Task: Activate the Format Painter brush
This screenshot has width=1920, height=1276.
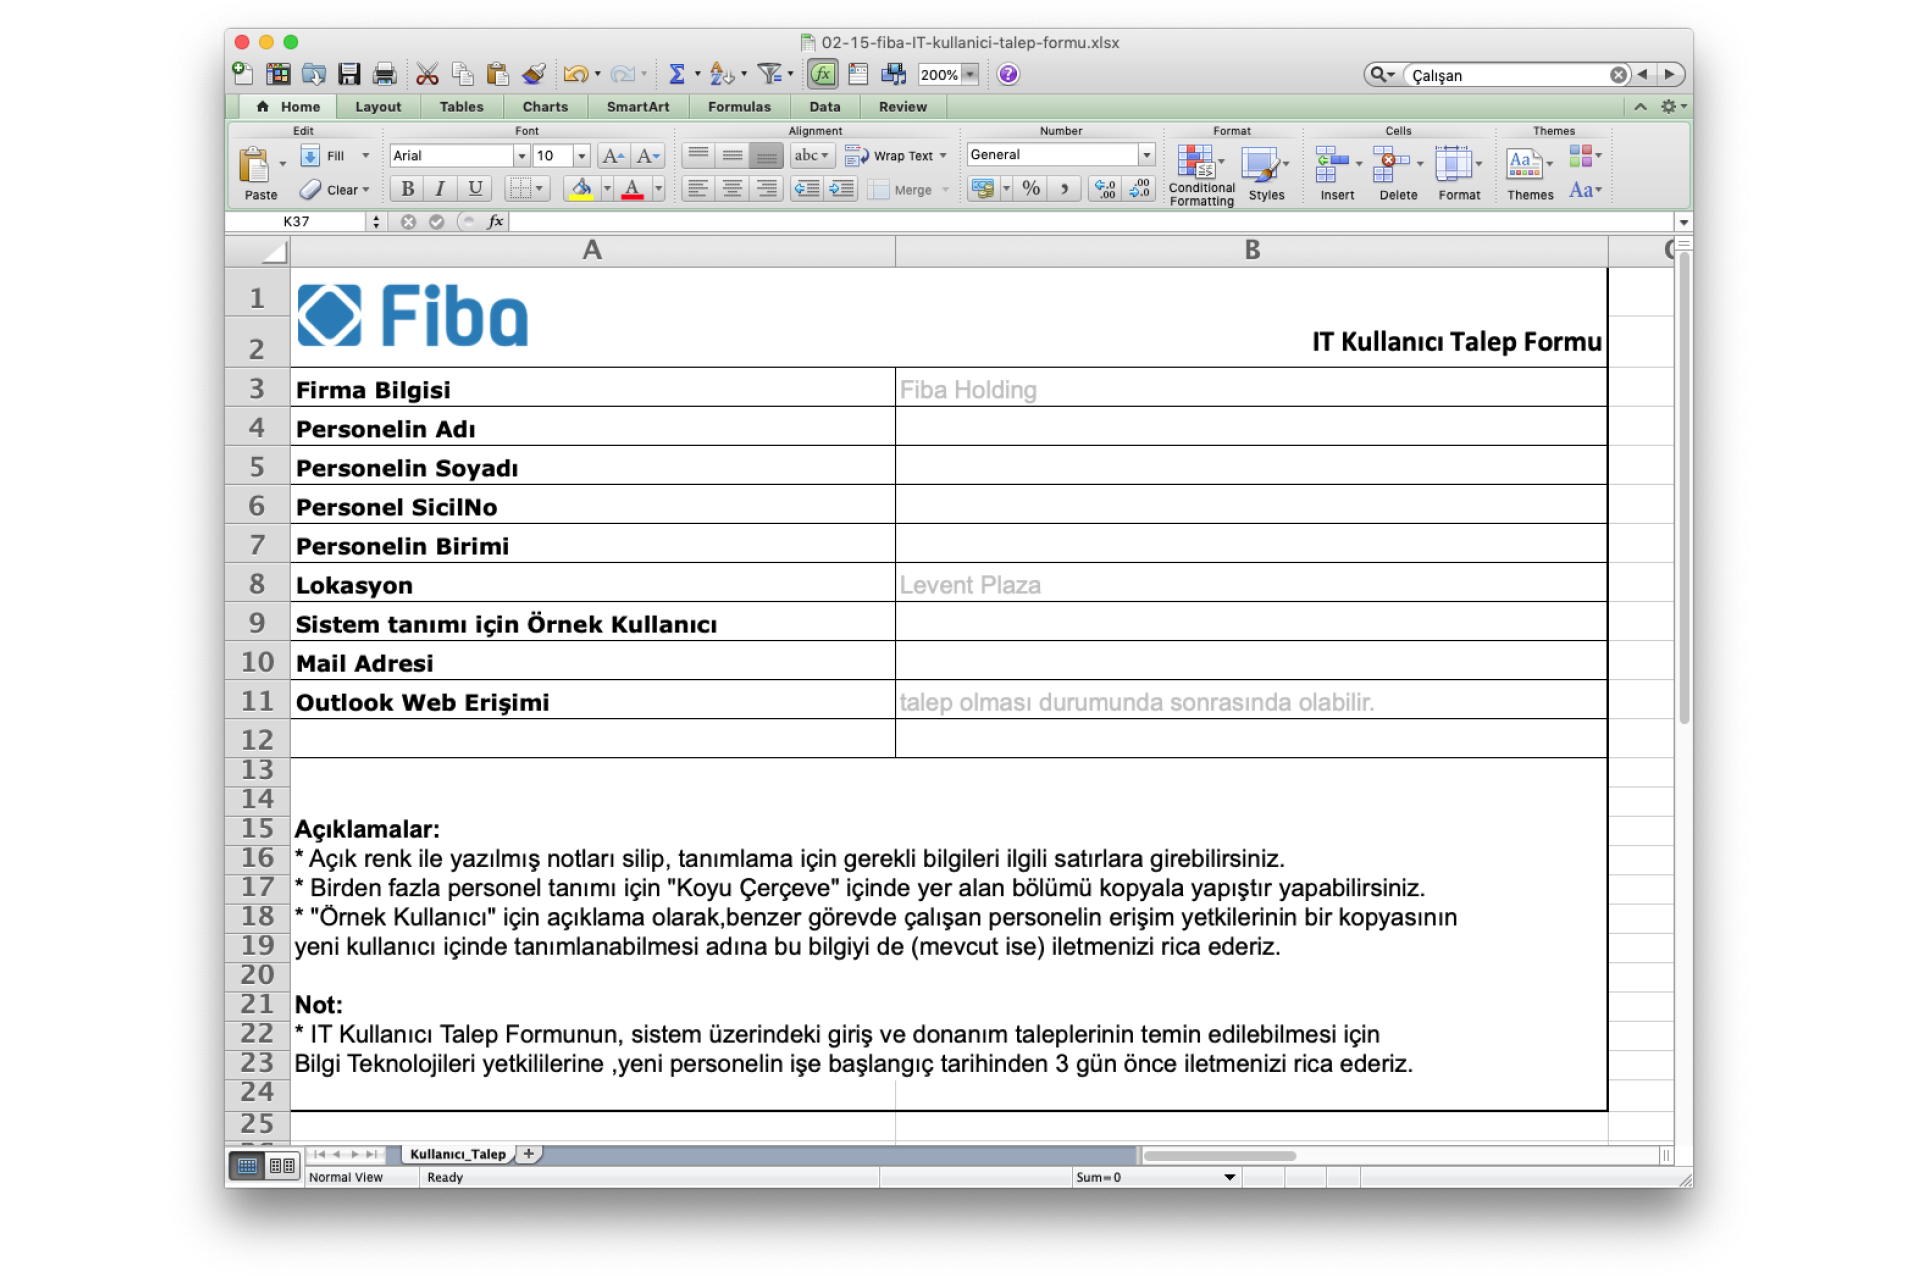Action: pos(534,73)
